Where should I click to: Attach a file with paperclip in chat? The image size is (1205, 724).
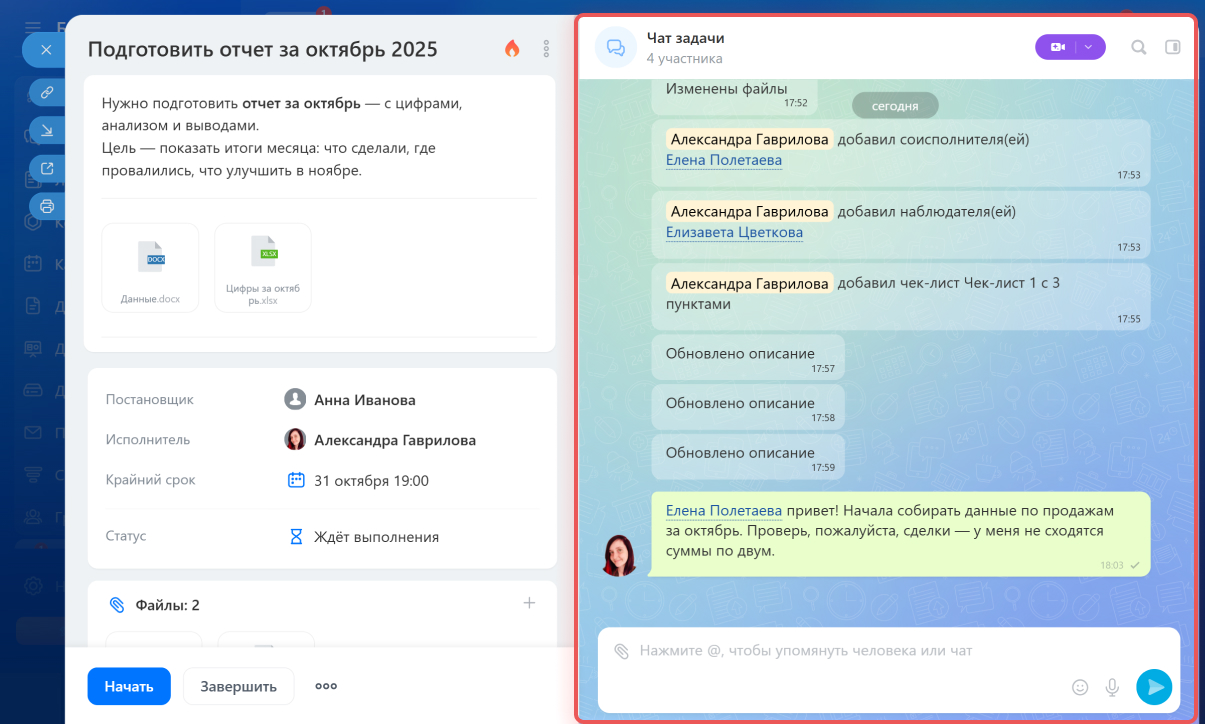point(621,651)
